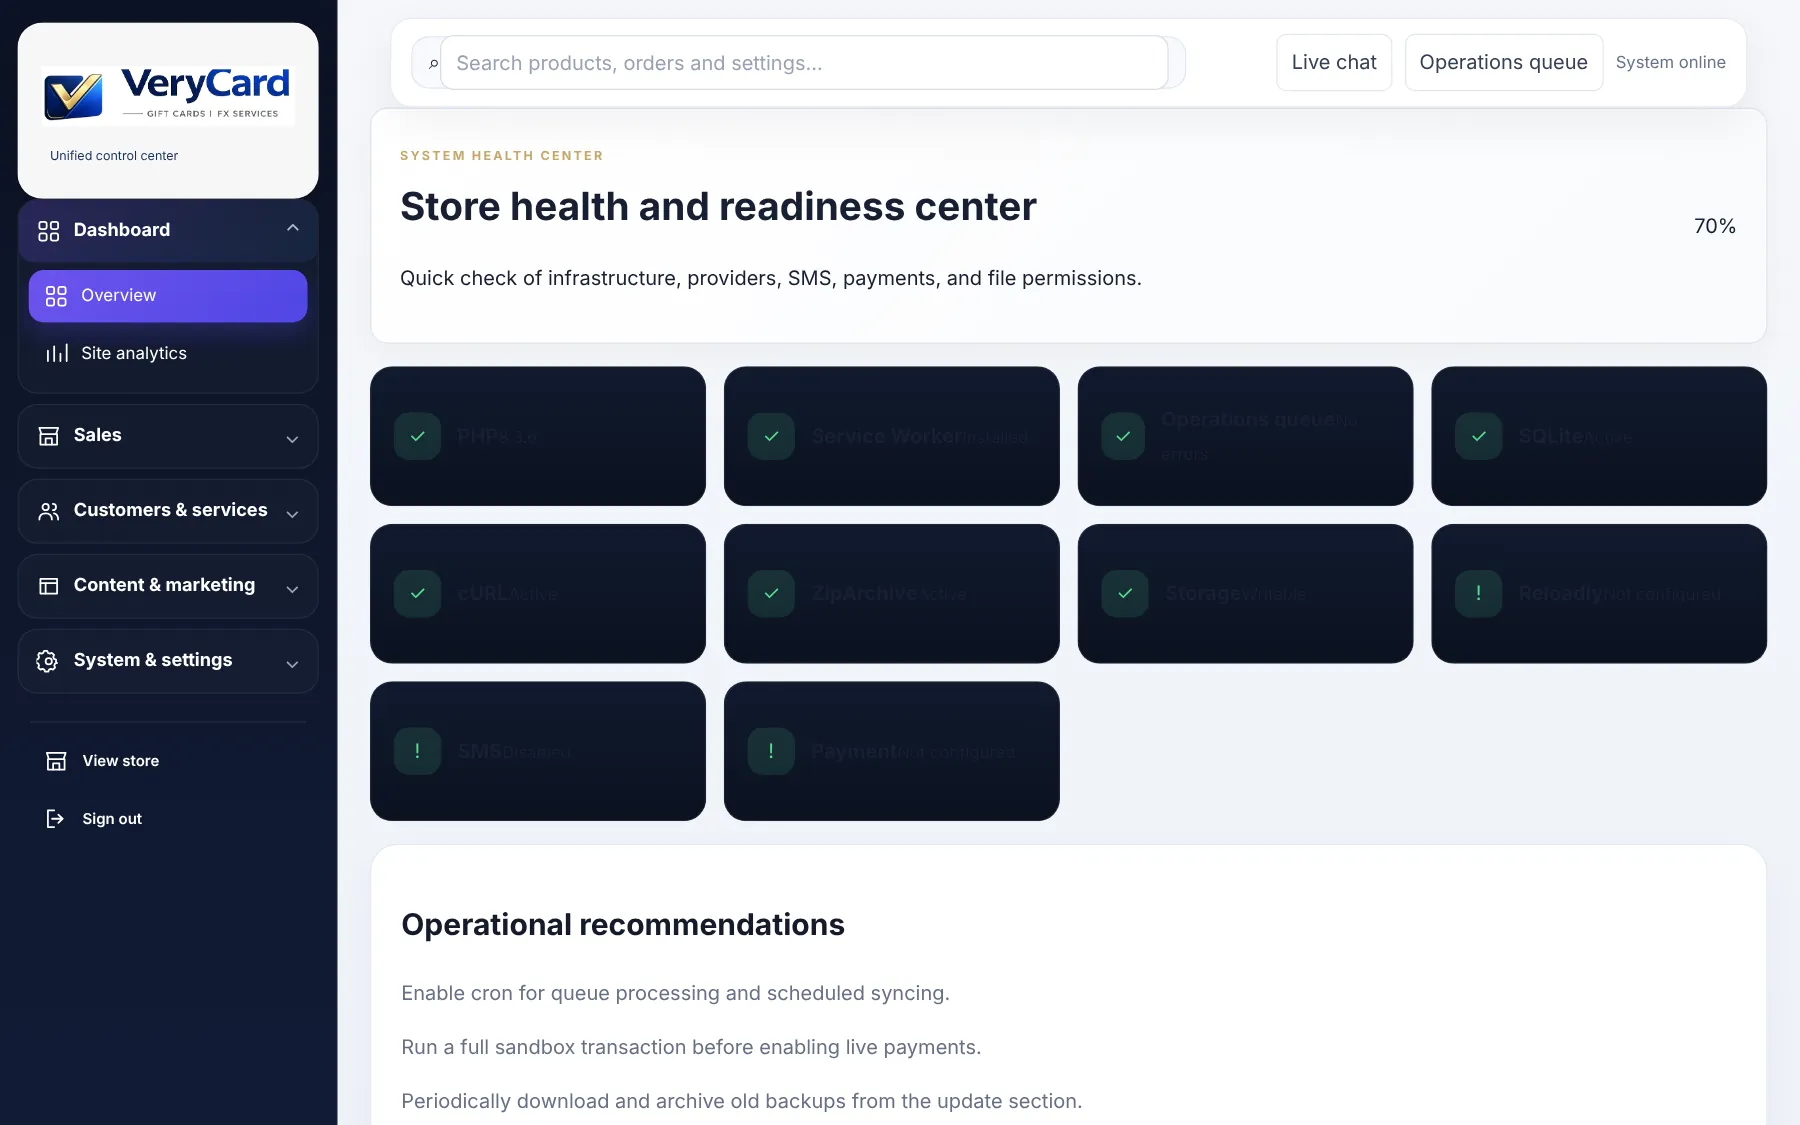Expand Content & marketing chevron
The image size is (1800, 1125).
pyautogui.click(x=292, y=589)
